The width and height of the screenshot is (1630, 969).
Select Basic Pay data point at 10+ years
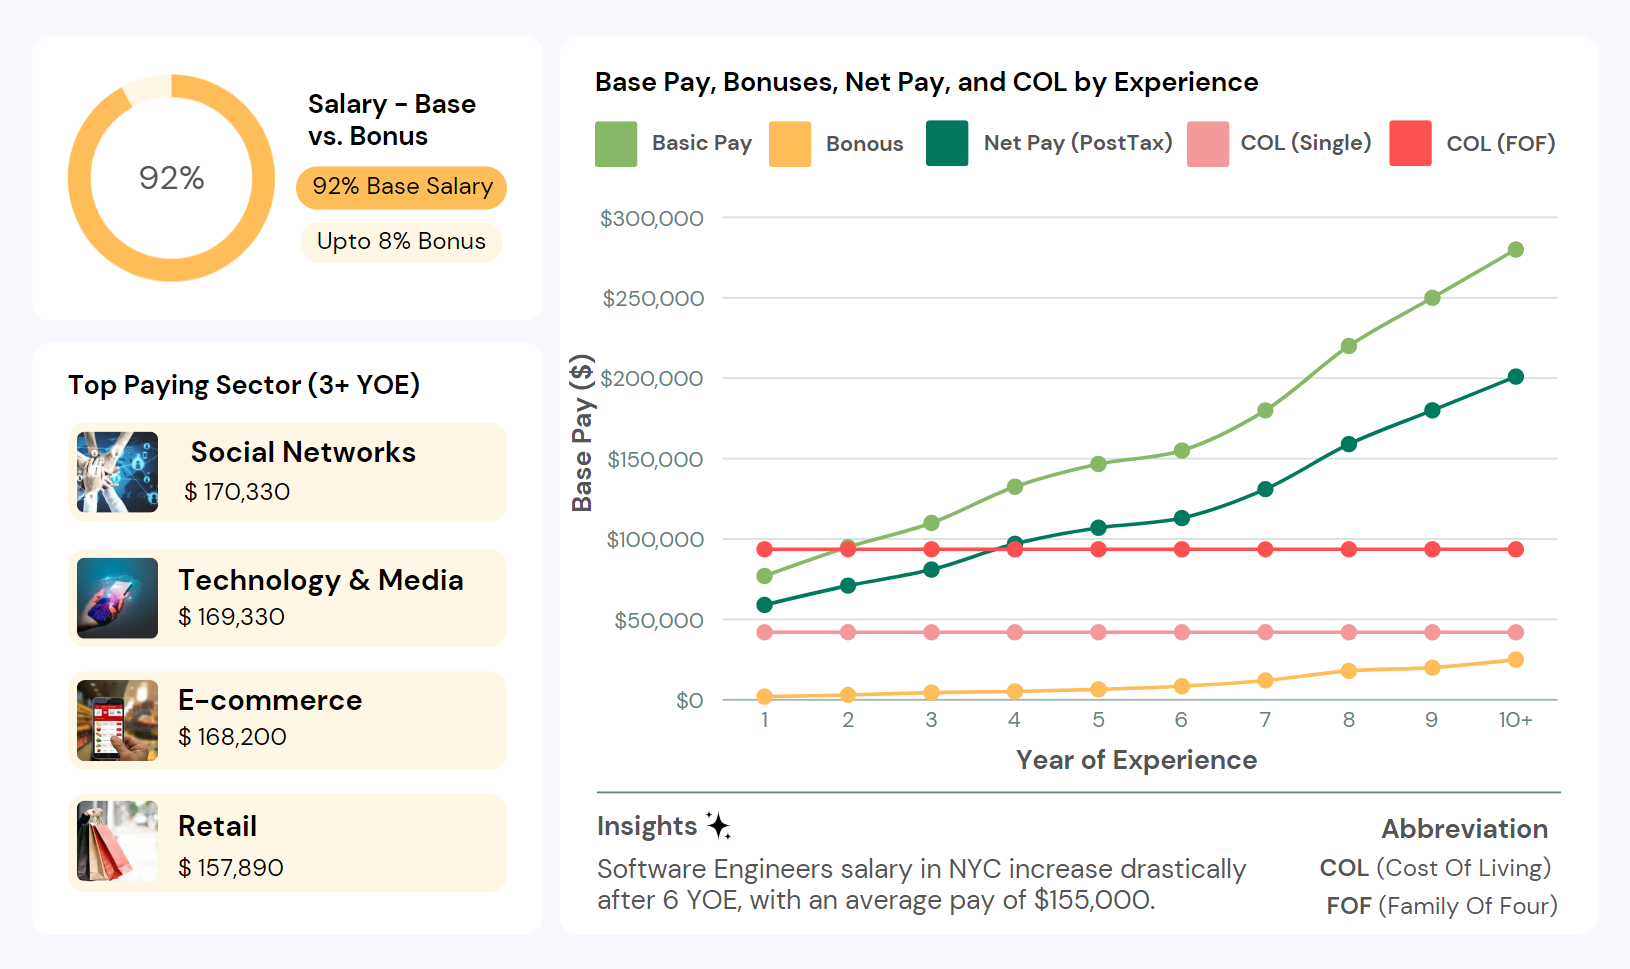[x=1515, y=250]
